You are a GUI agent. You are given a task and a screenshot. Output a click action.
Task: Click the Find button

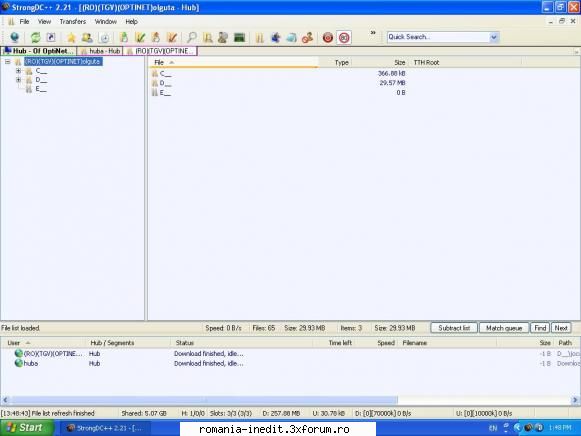pos(540,328)
